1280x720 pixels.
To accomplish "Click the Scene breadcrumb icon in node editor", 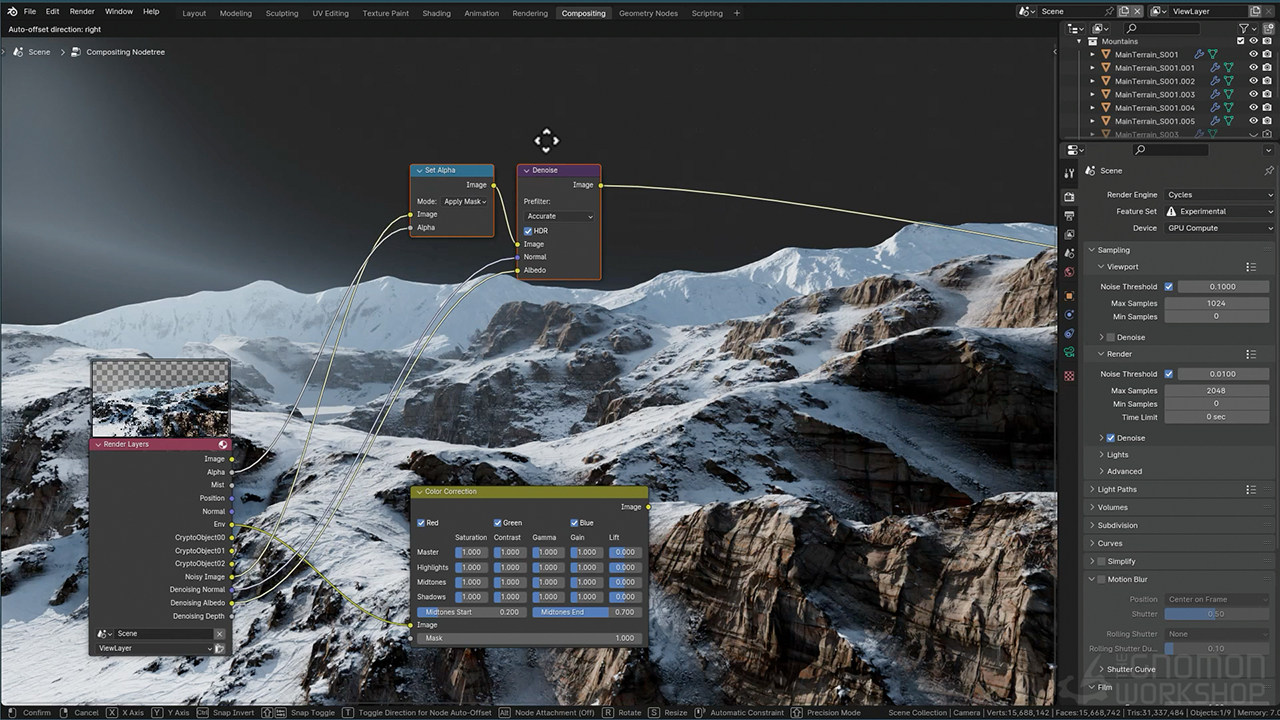I will click(x=17, y=52).
